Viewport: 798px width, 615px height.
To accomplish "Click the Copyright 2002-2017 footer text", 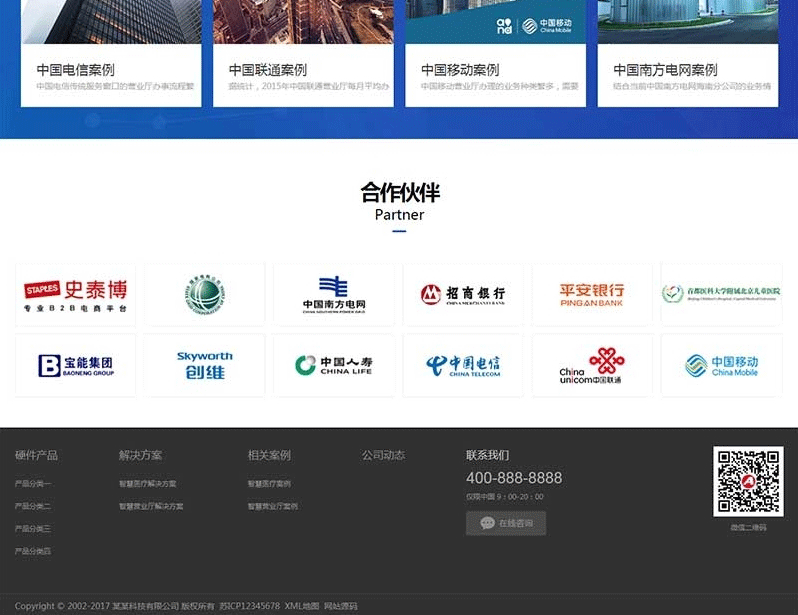I will coord(115,606).
